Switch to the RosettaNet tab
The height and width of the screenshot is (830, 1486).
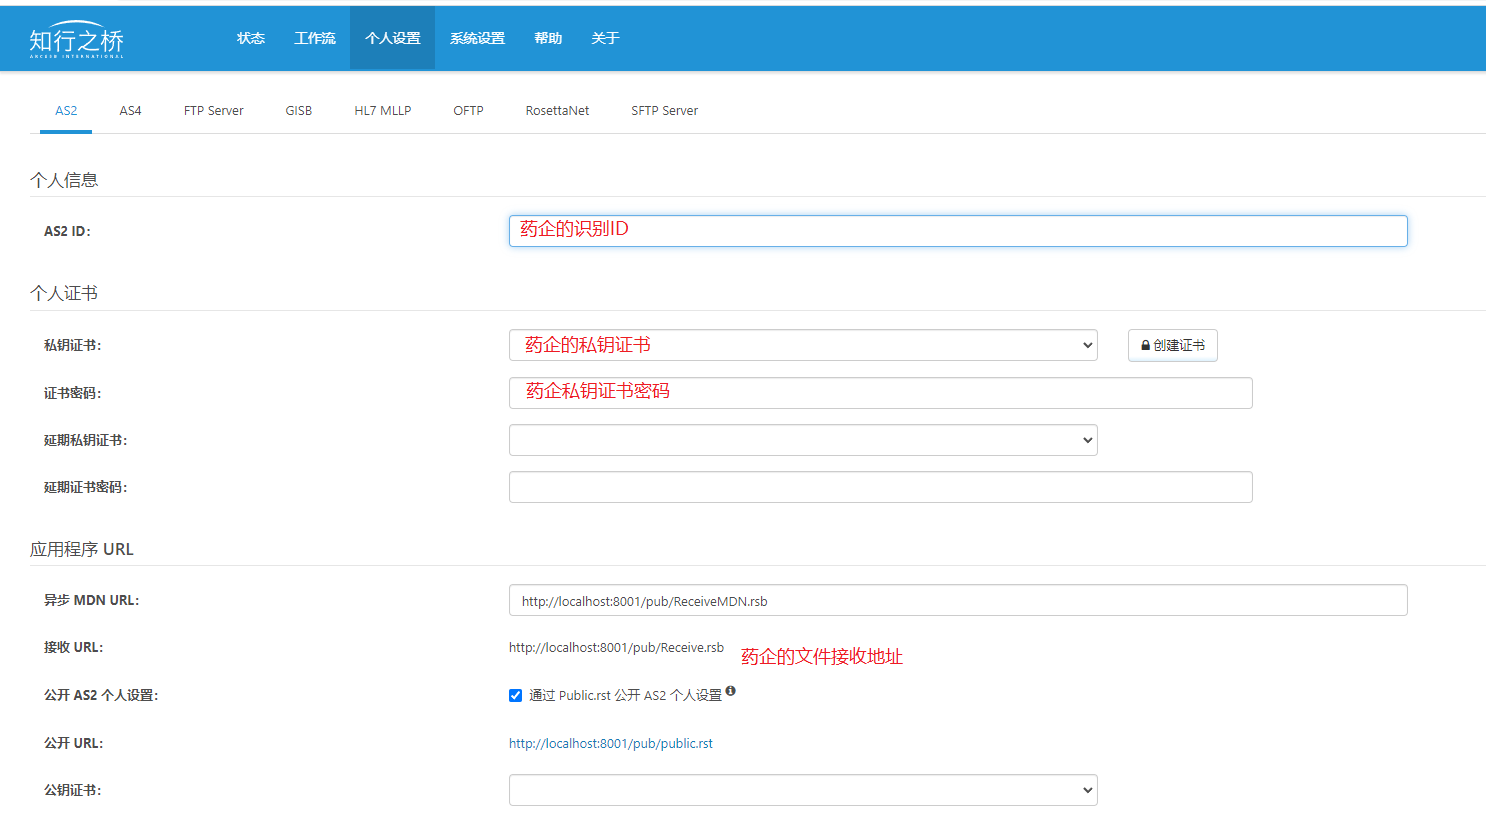coord(557,111)
